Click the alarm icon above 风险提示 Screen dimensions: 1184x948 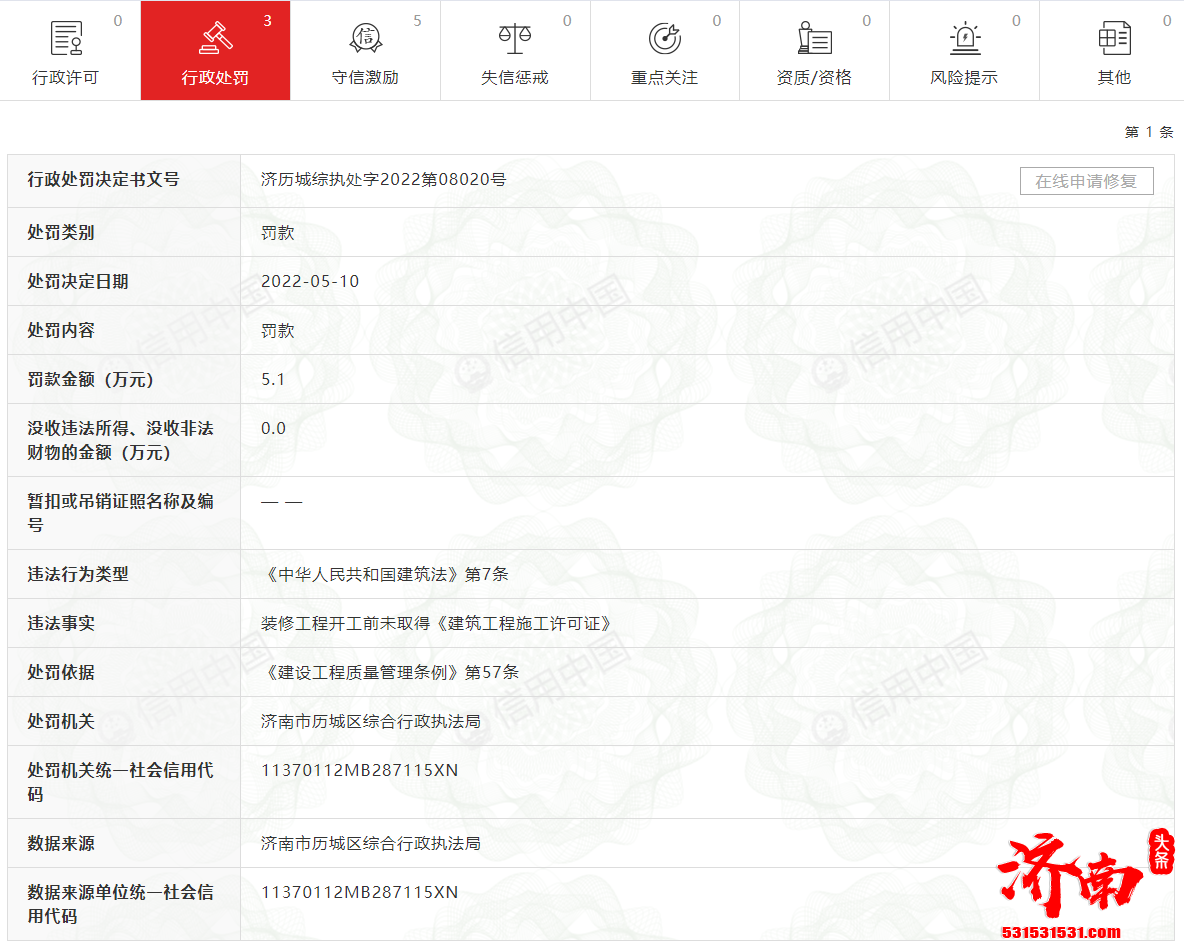[x=964, y=34]
